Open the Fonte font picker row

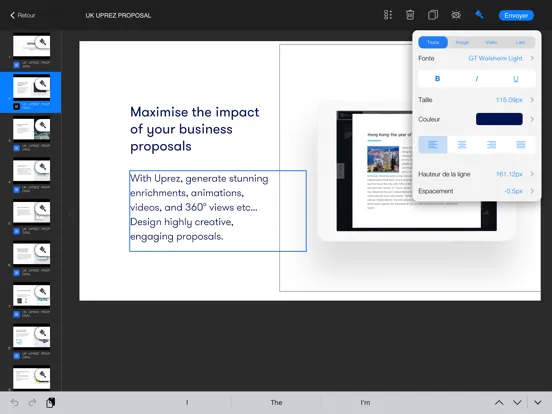tap(477, 58)
